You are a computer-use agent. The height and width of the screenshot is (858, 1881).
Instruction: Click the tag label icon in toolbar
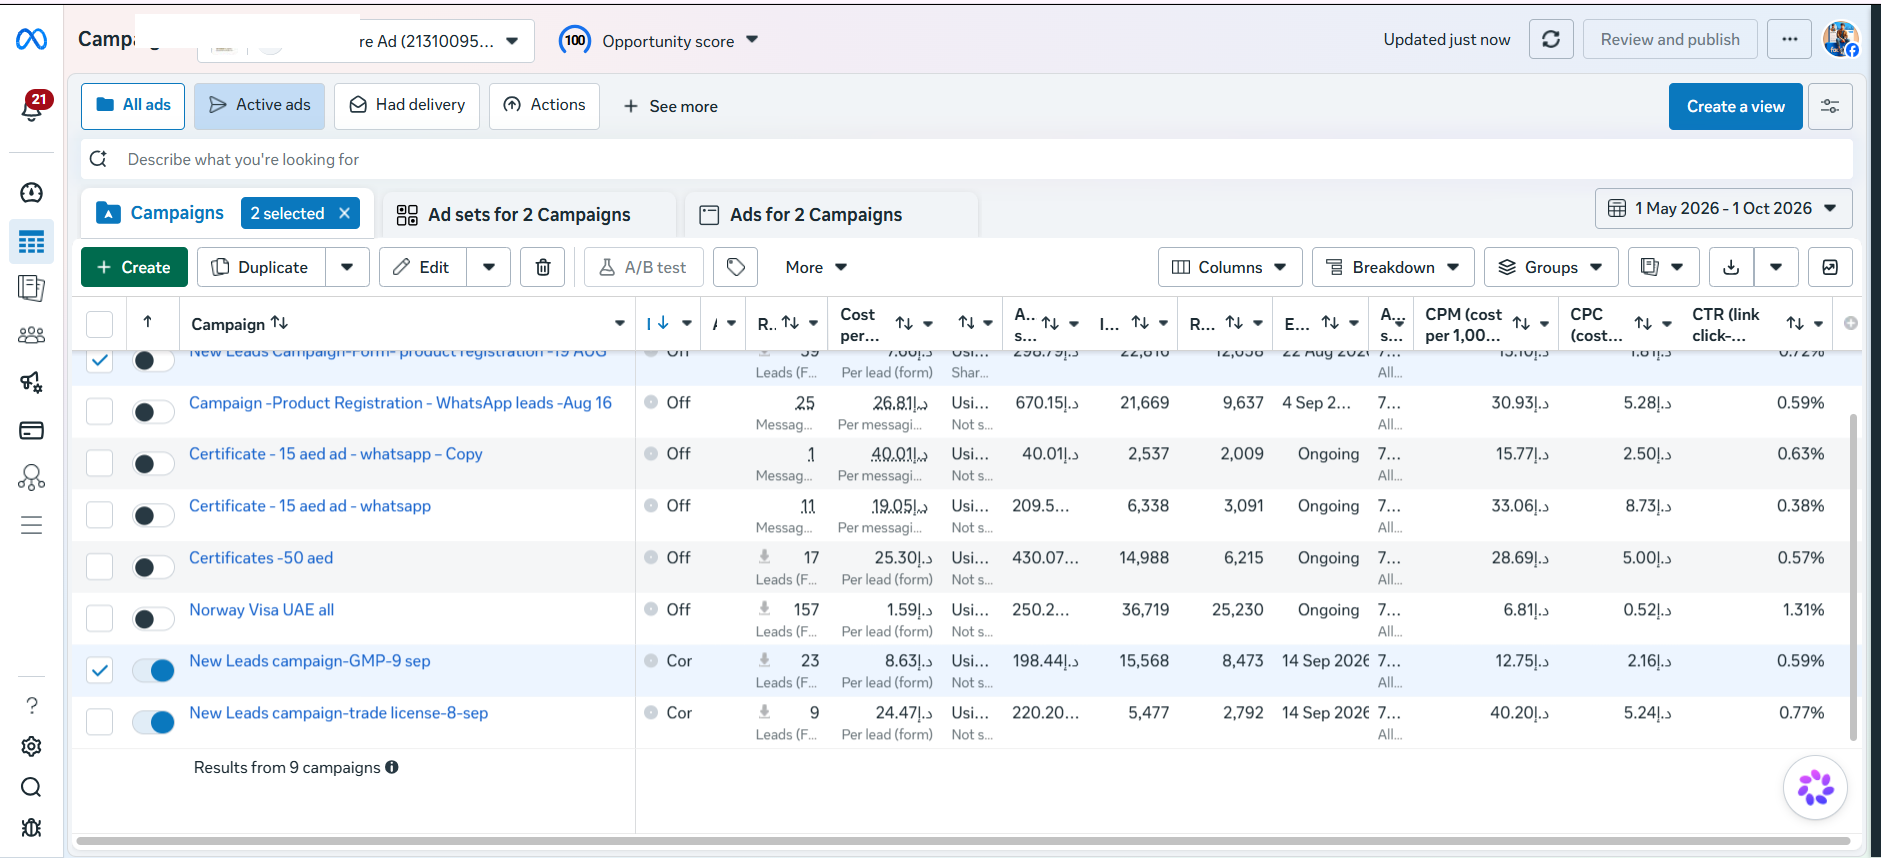736,267
